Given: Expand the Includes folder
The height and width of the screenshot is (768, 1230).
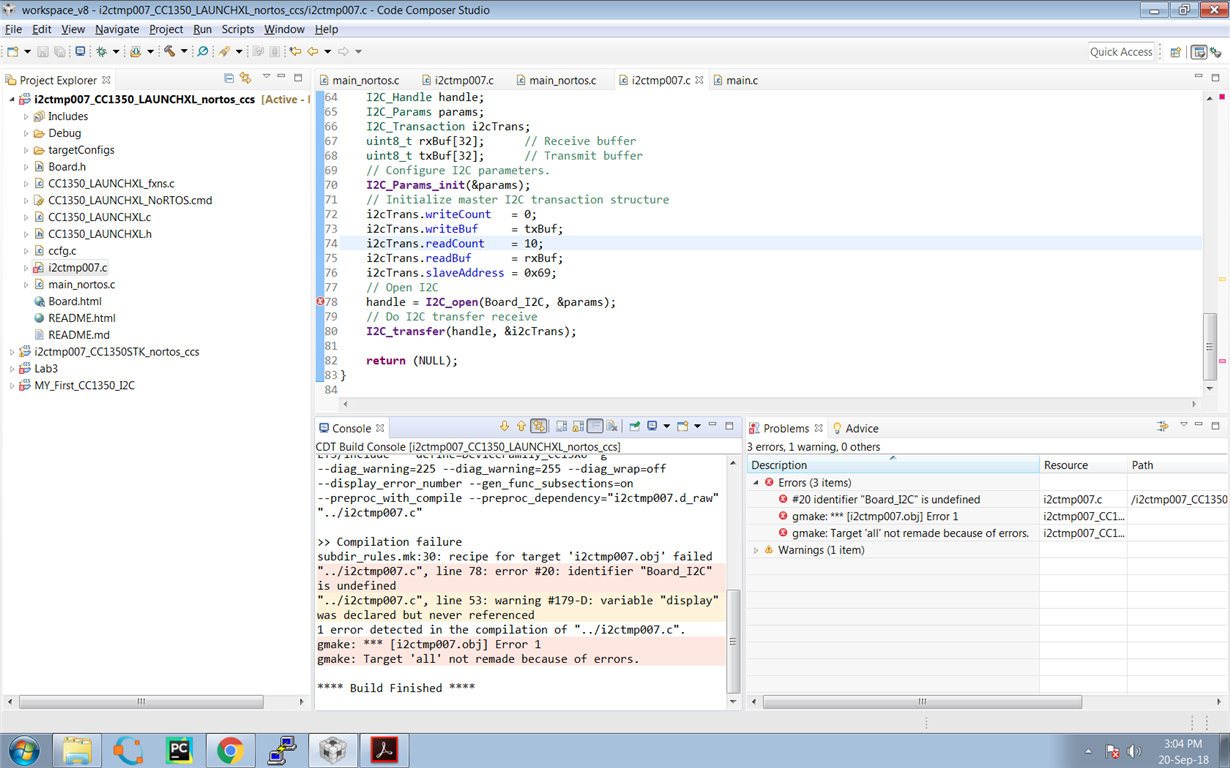Looking at the screenshot, I should coord(27,117).
